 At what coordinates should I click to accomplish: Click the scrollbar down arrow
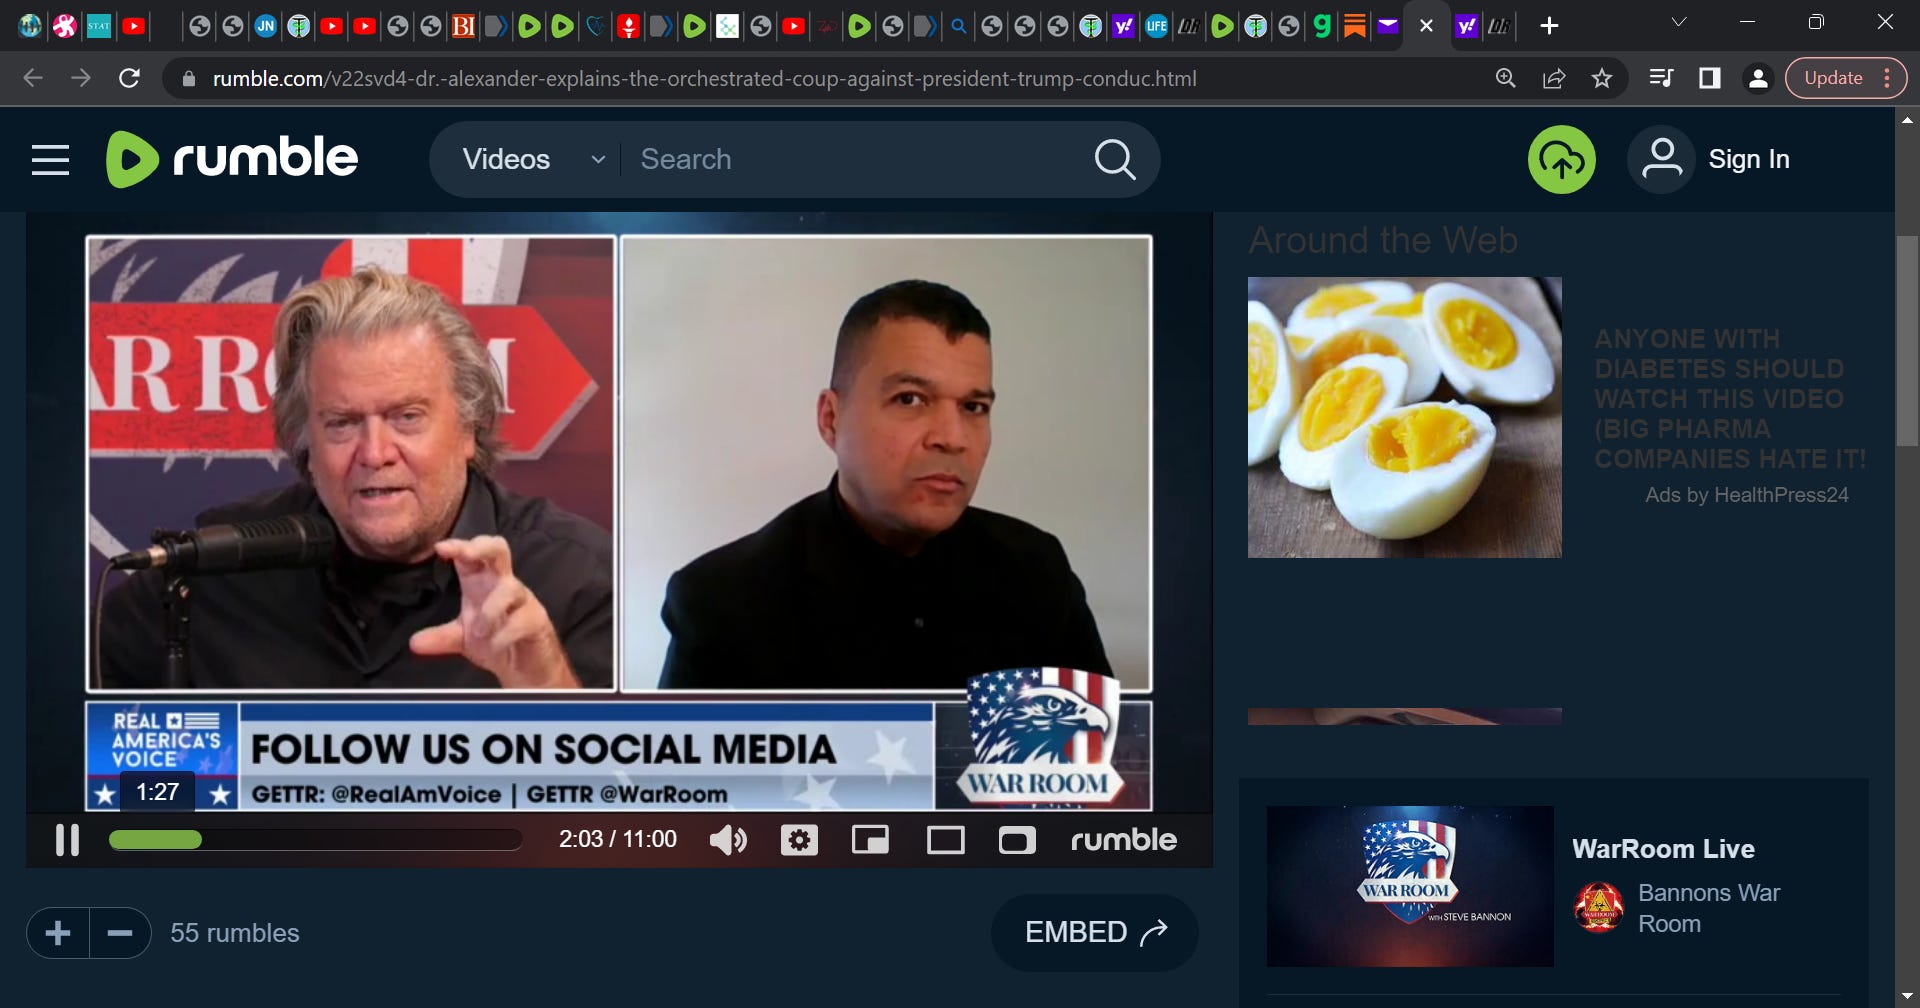tap(1907, 997)
